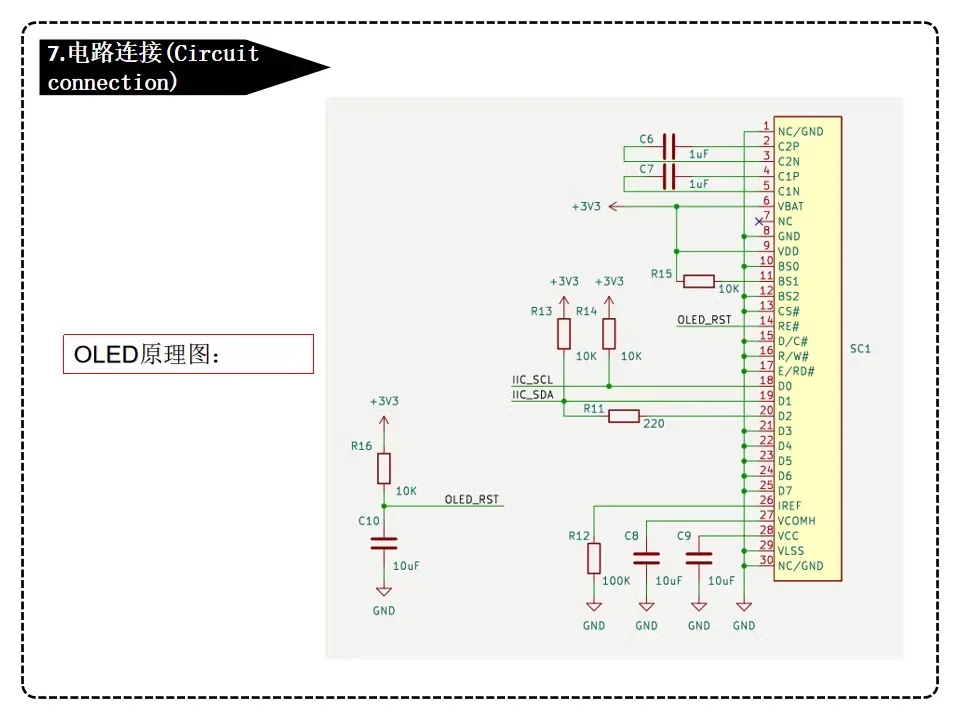Click the R13 pull-up resistor symbol
The image size is (960, 720).
[x=564, y=334]
